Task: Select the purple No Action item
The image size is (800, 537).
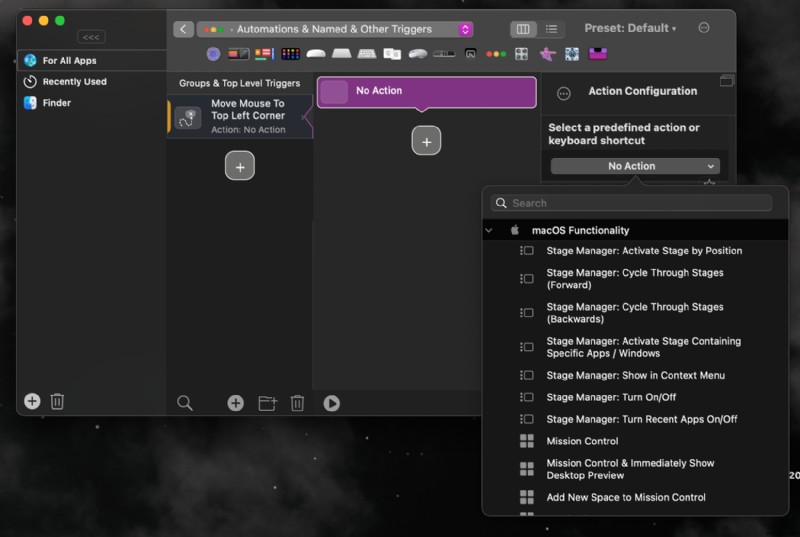Action: point(427,92)
